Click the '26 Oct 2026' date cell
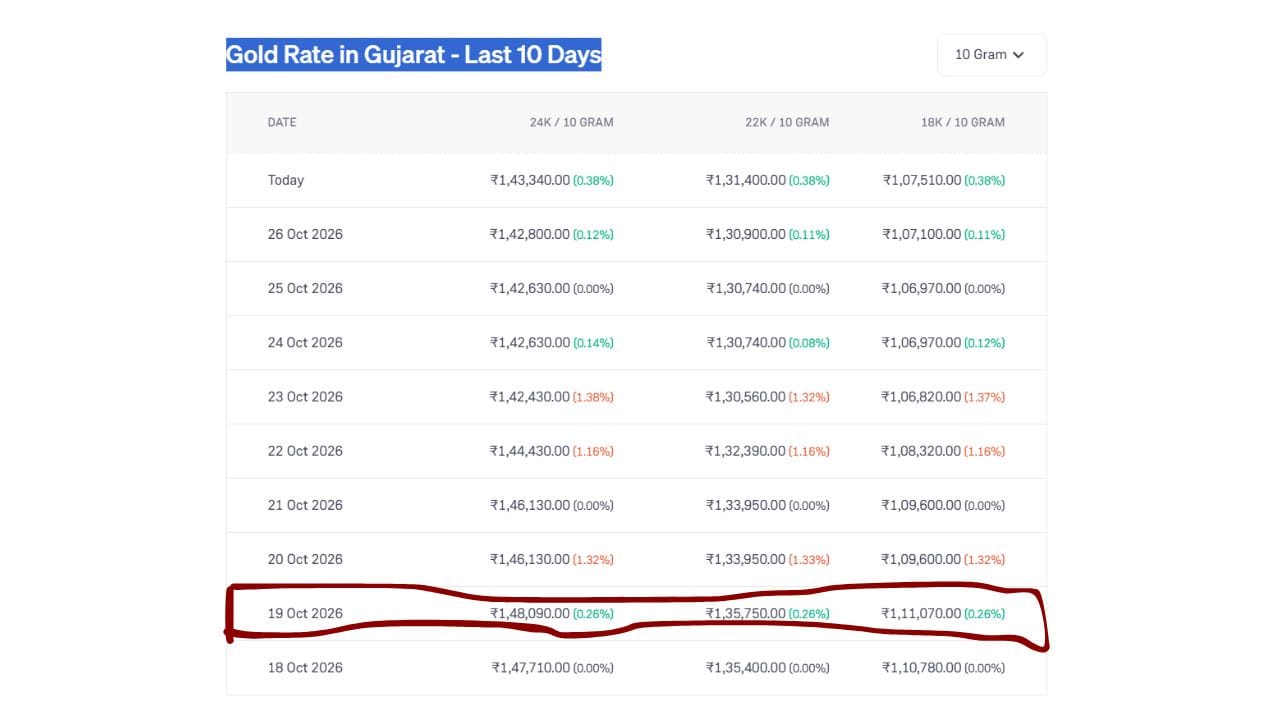The image size is (1280, 720). click(x=305, y=234)
